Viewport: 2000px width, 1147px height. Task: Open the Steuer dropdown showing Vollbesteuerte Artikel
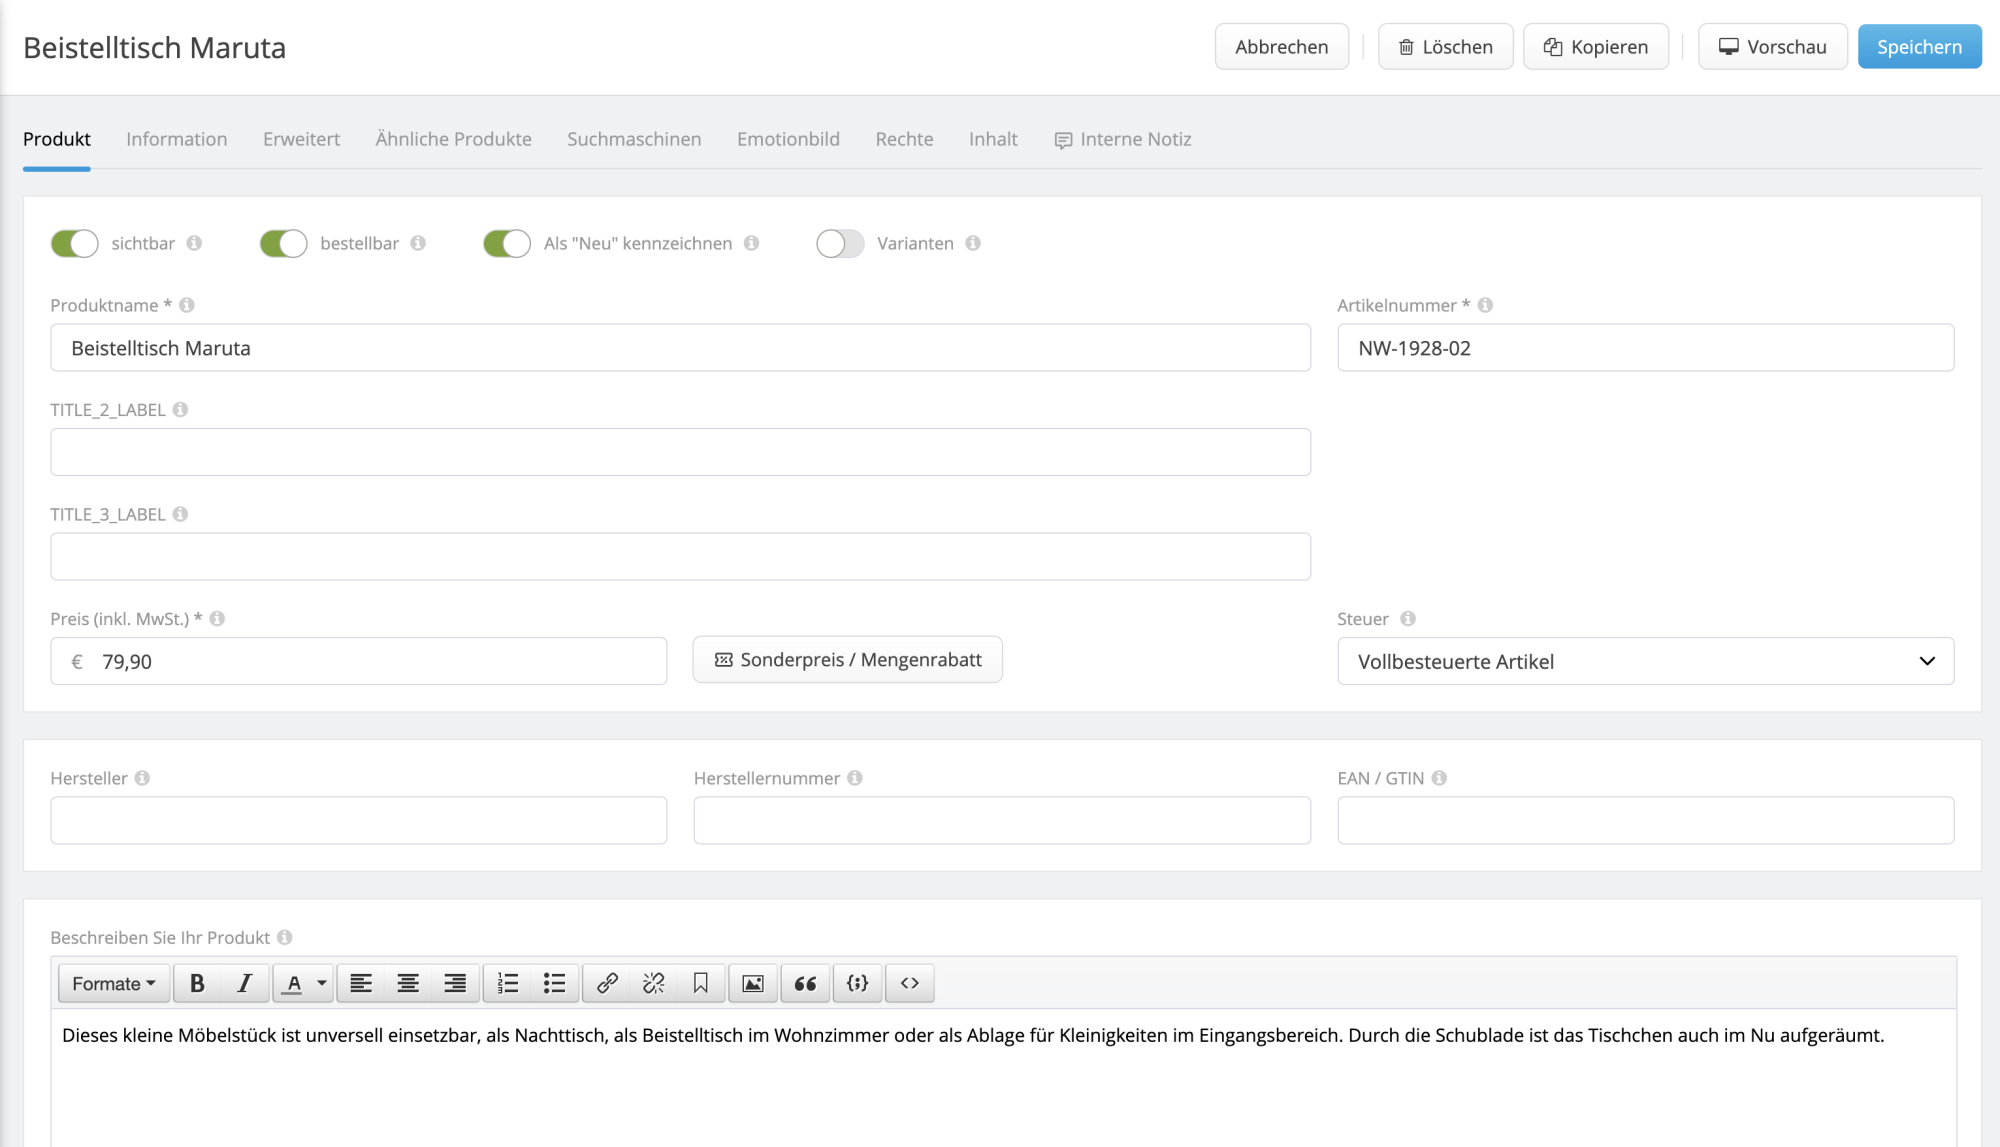click(1645, 661)
